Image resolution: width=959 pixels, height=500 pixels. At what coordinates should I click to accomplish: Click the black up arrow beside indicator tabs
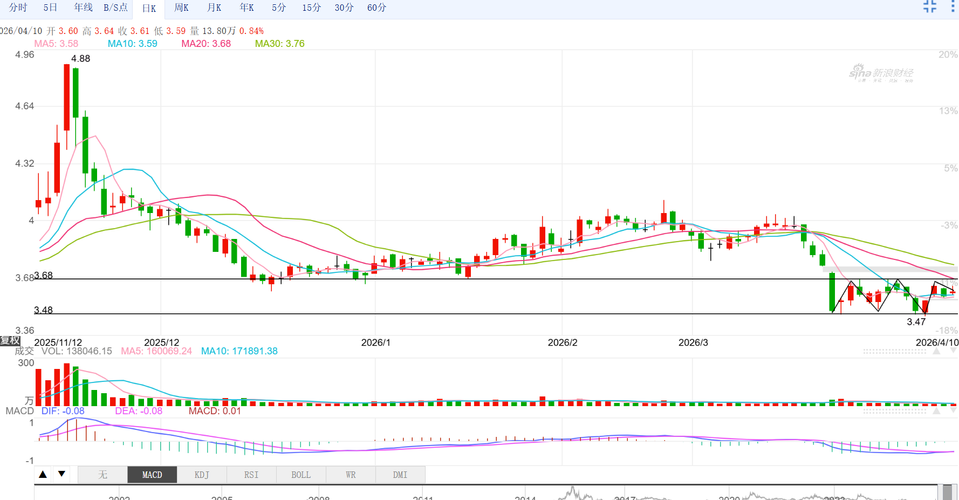(x=43, y=474)
